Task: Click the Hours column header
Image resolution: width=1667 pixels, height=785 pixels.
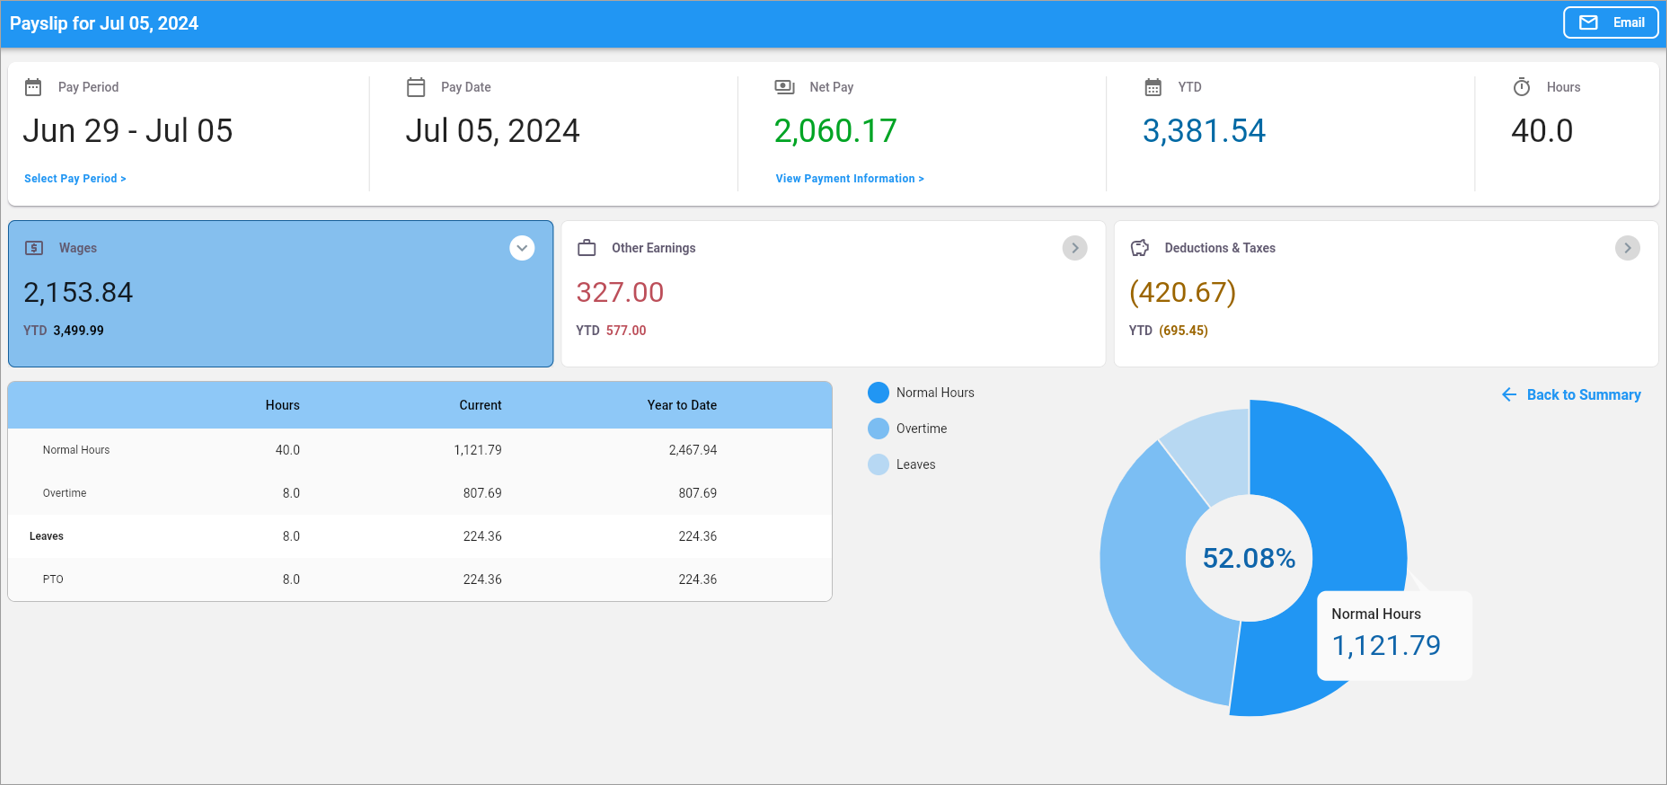Action: 282,405
